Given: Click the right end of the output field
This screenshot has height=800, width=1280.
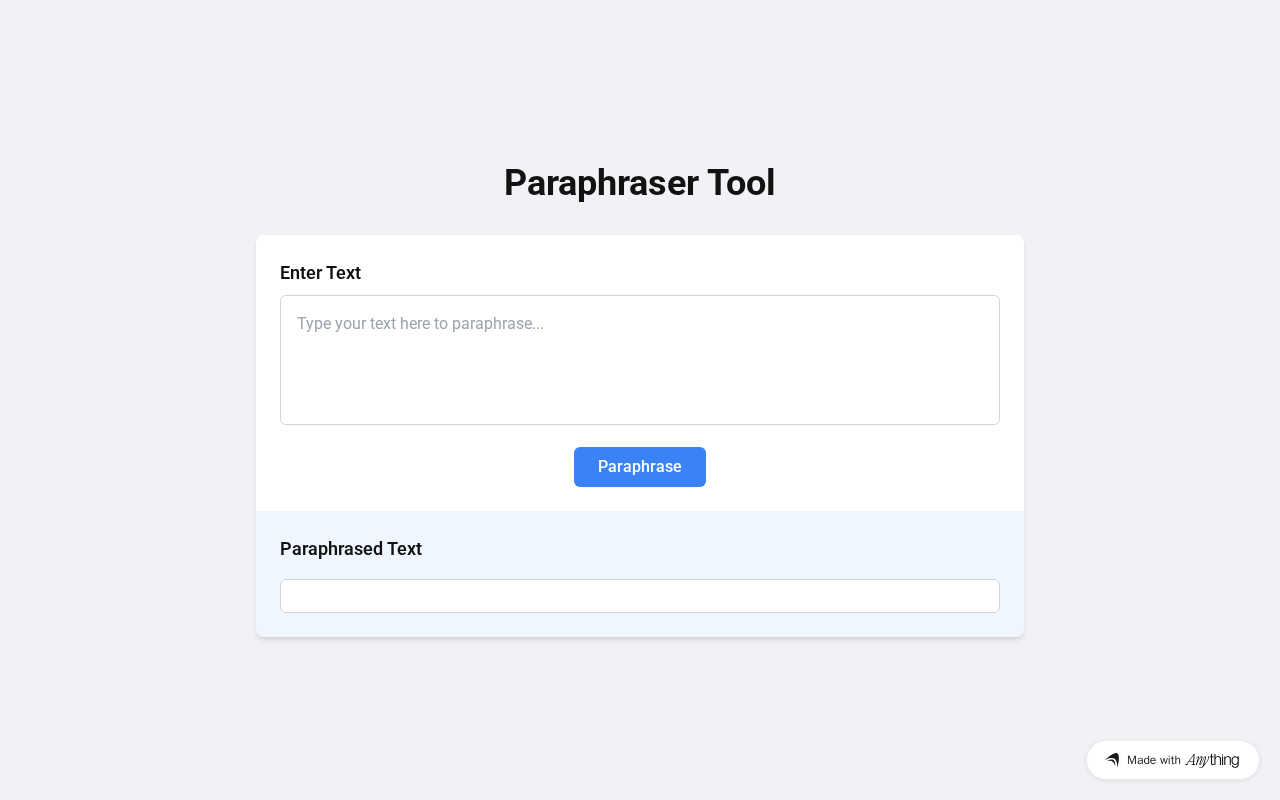Looking at the screenshot, I should (990, 596).
